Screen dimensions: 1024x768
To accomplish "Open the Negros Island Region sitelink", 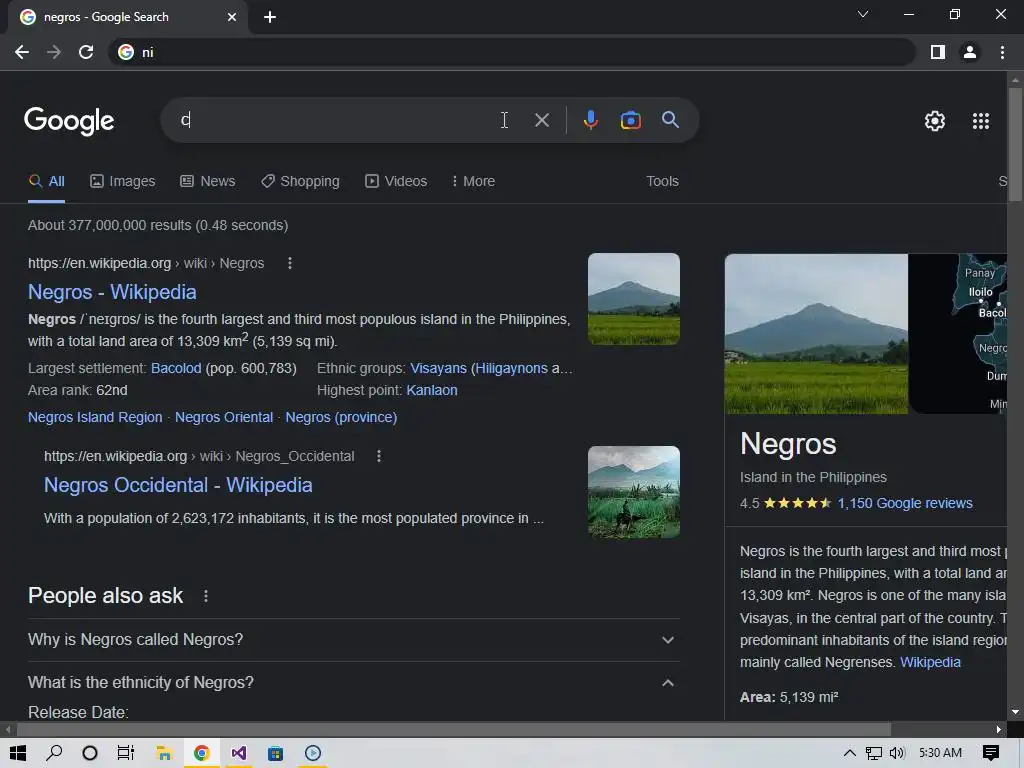I will click(95, 417).
